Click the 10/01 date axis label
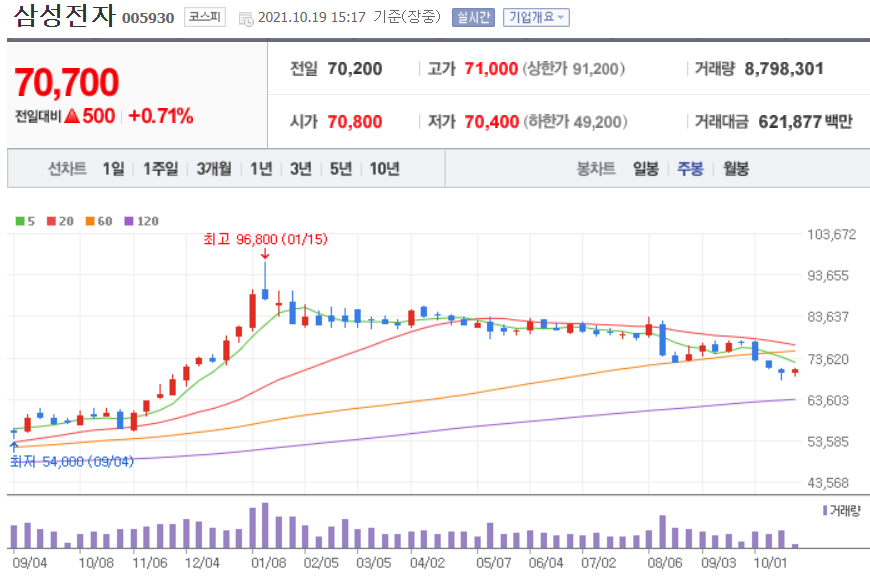The height and width of the screenshot is (580, 870). click(x=770, y=563)
